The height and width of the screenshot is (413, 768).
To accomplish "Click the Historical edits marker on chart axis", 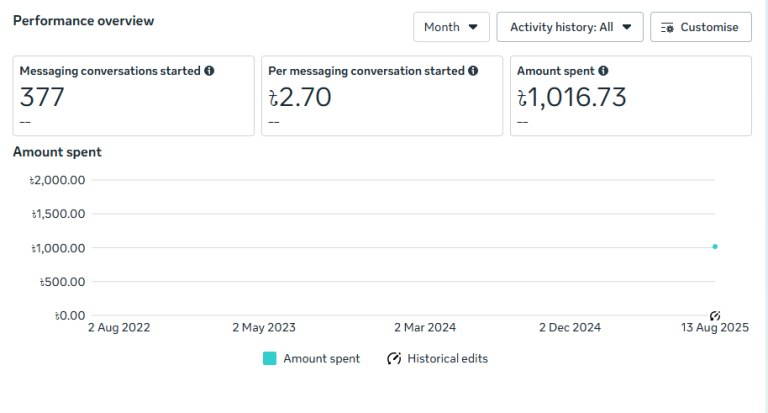I will 715,315.
